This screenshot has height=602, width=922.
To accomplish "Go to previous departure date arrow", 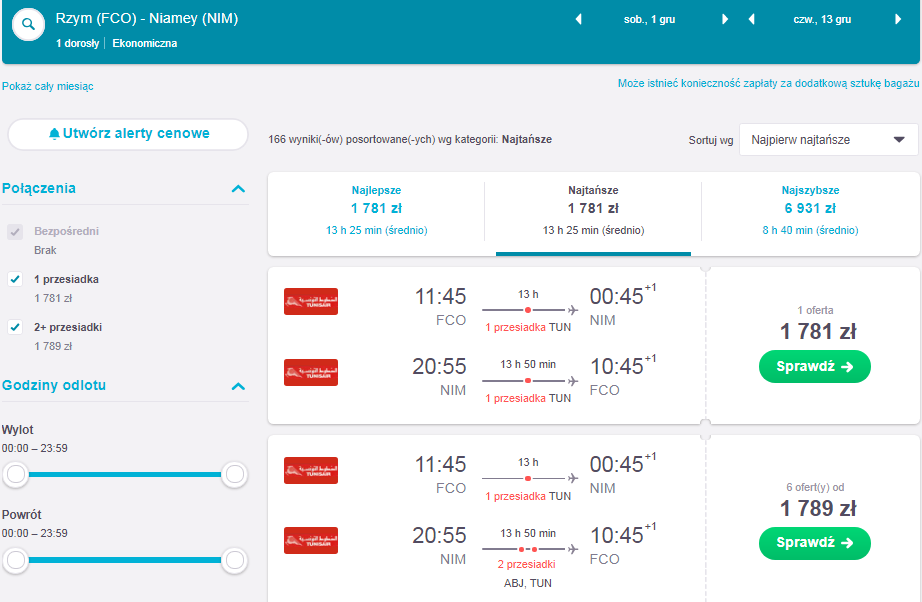I will click(578, 19).
